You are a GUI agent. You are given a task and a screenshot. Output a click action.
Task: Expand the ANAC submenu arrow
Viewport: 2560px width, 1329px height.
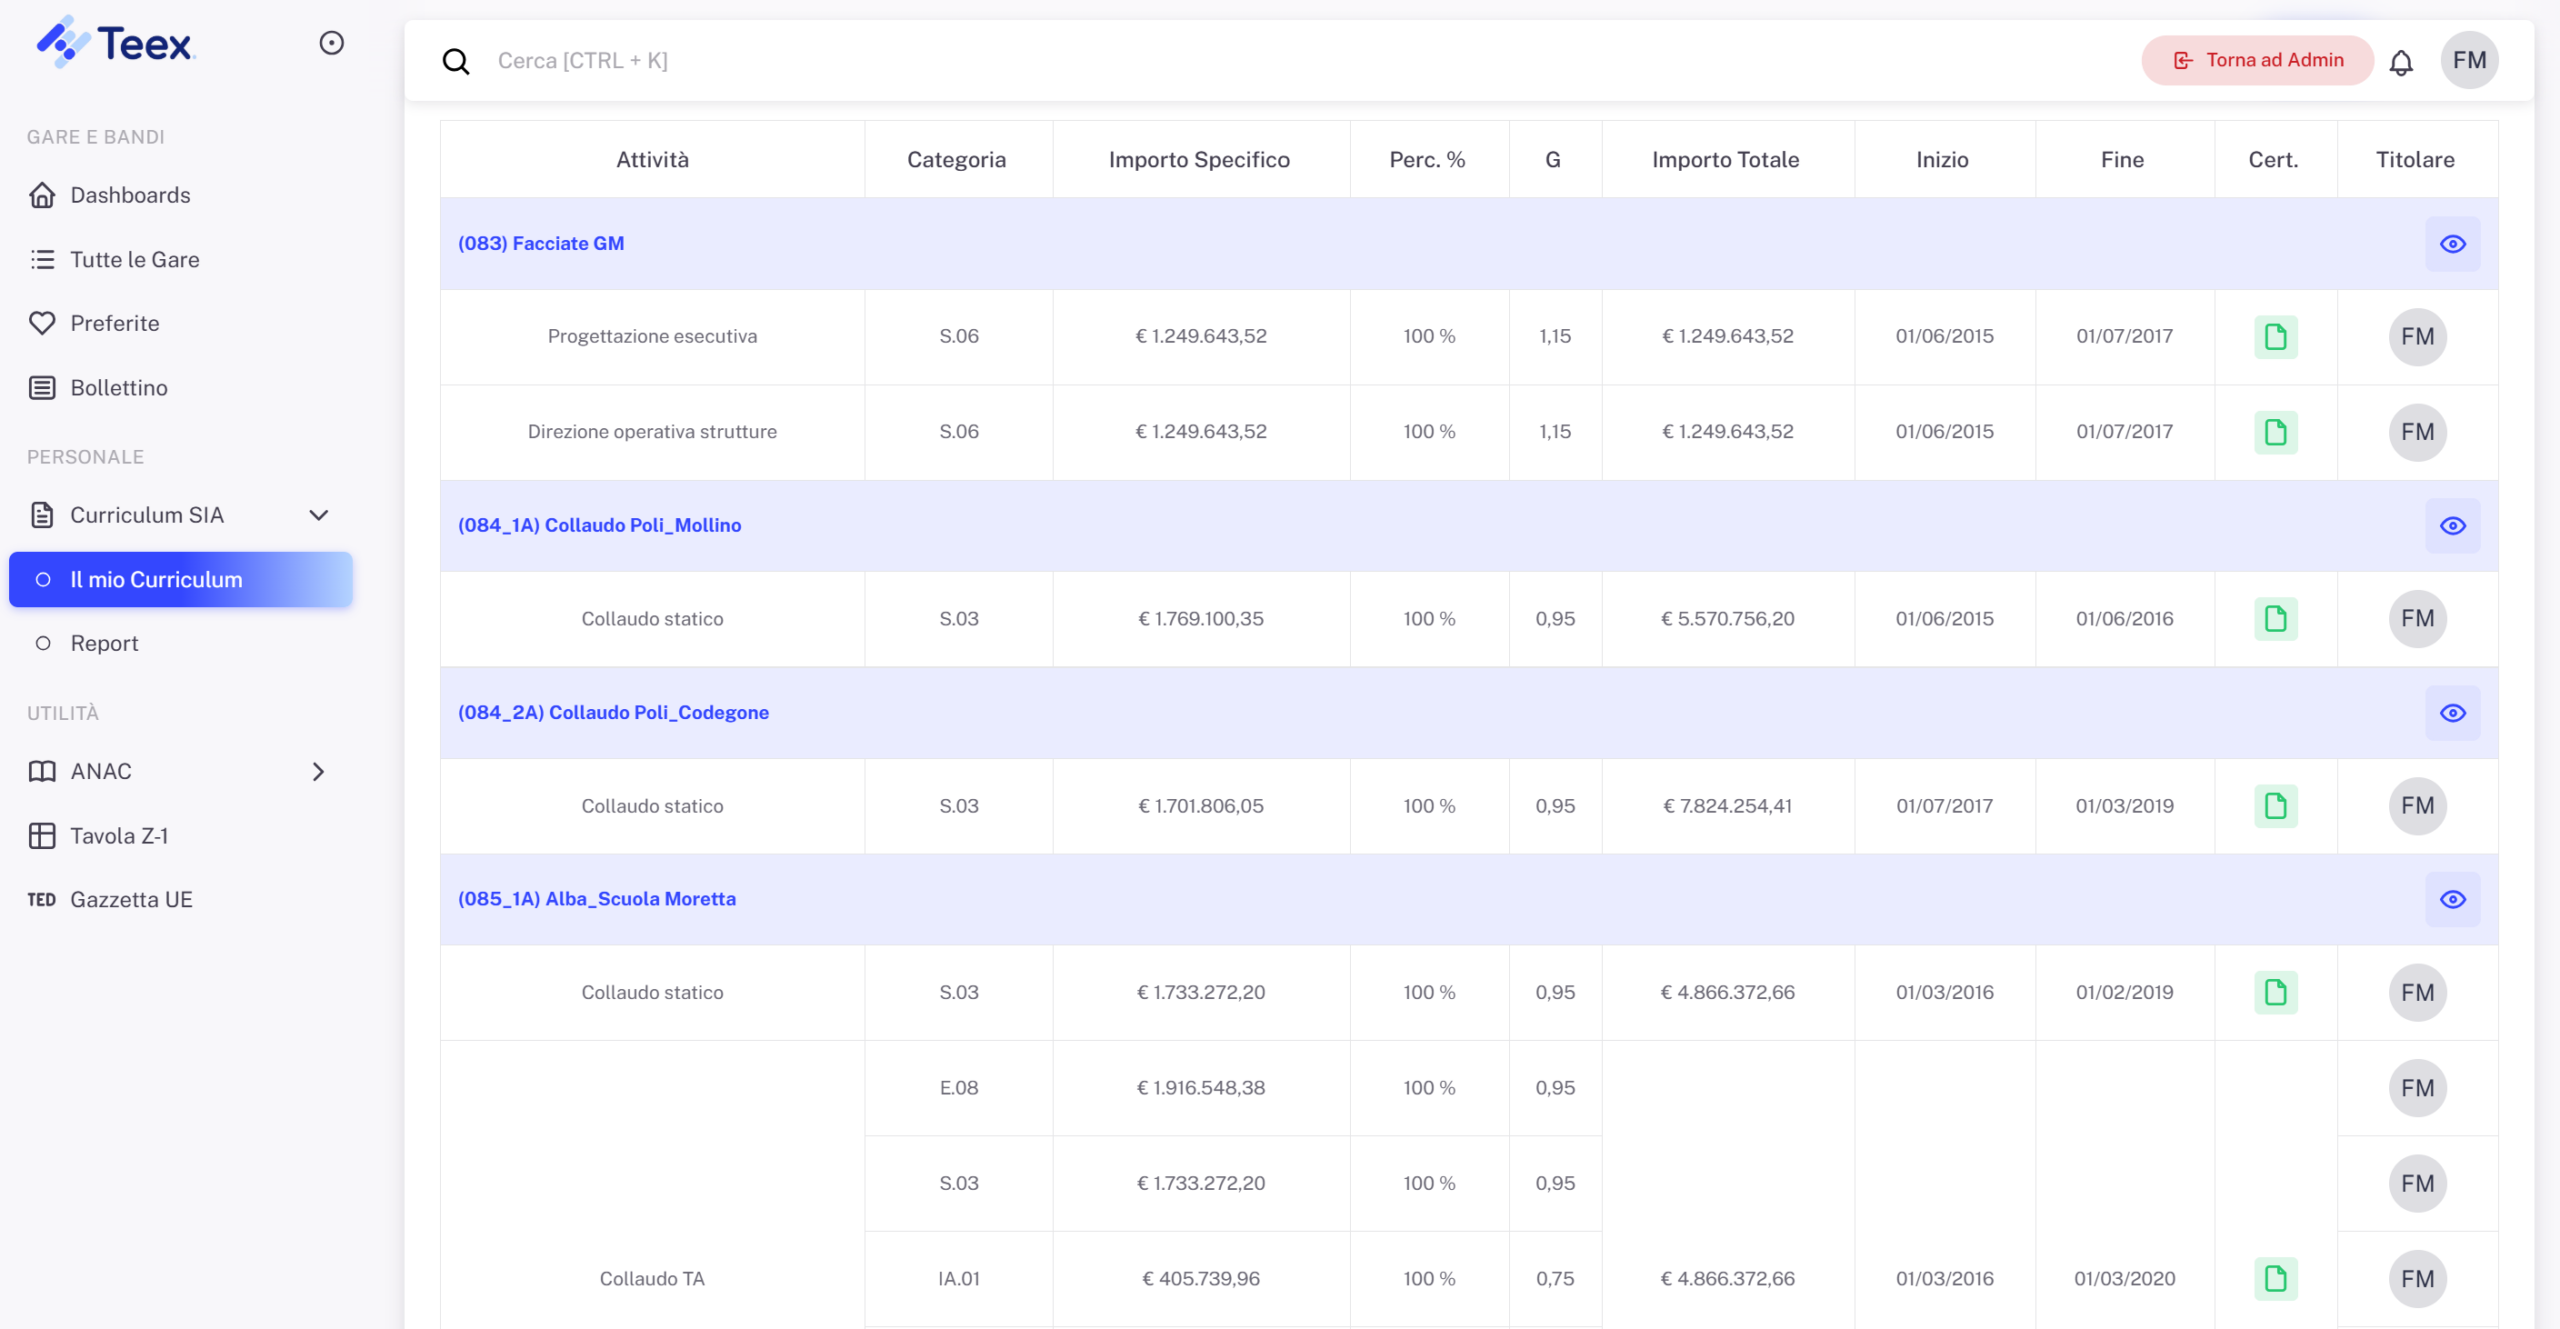pyautogui.click(x=318, y=772)
